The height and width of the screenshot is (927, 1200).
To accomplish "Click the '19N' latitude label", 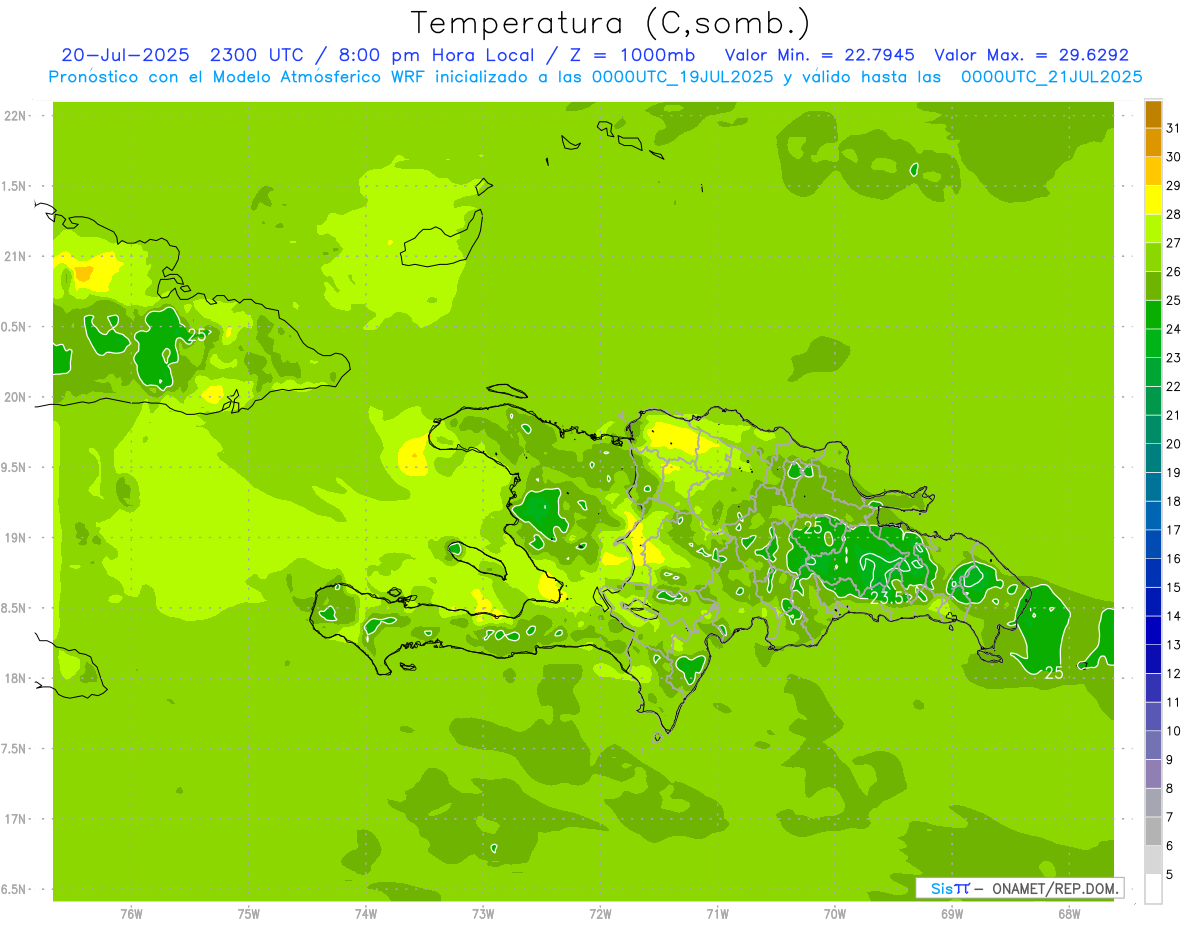I will click(14, 538).
